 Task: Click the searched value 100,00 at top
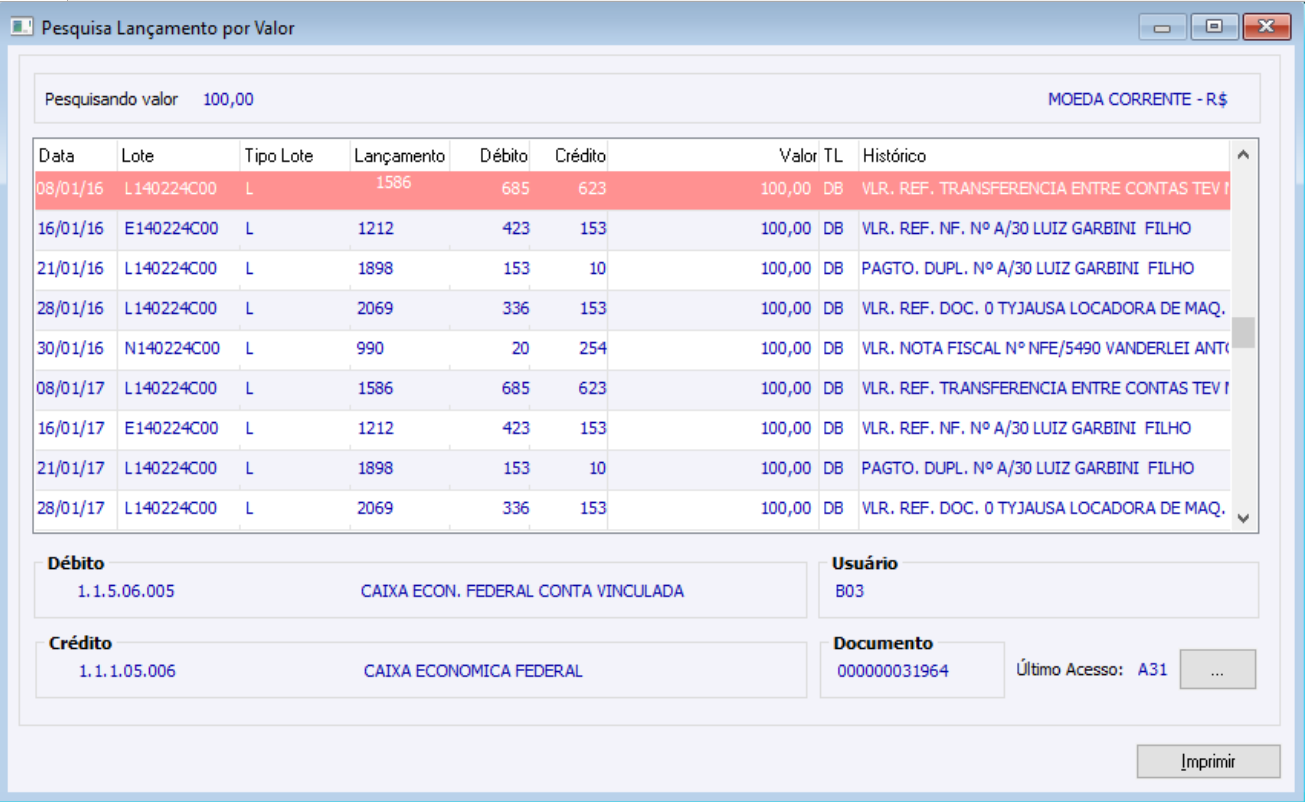coord(228,99)
